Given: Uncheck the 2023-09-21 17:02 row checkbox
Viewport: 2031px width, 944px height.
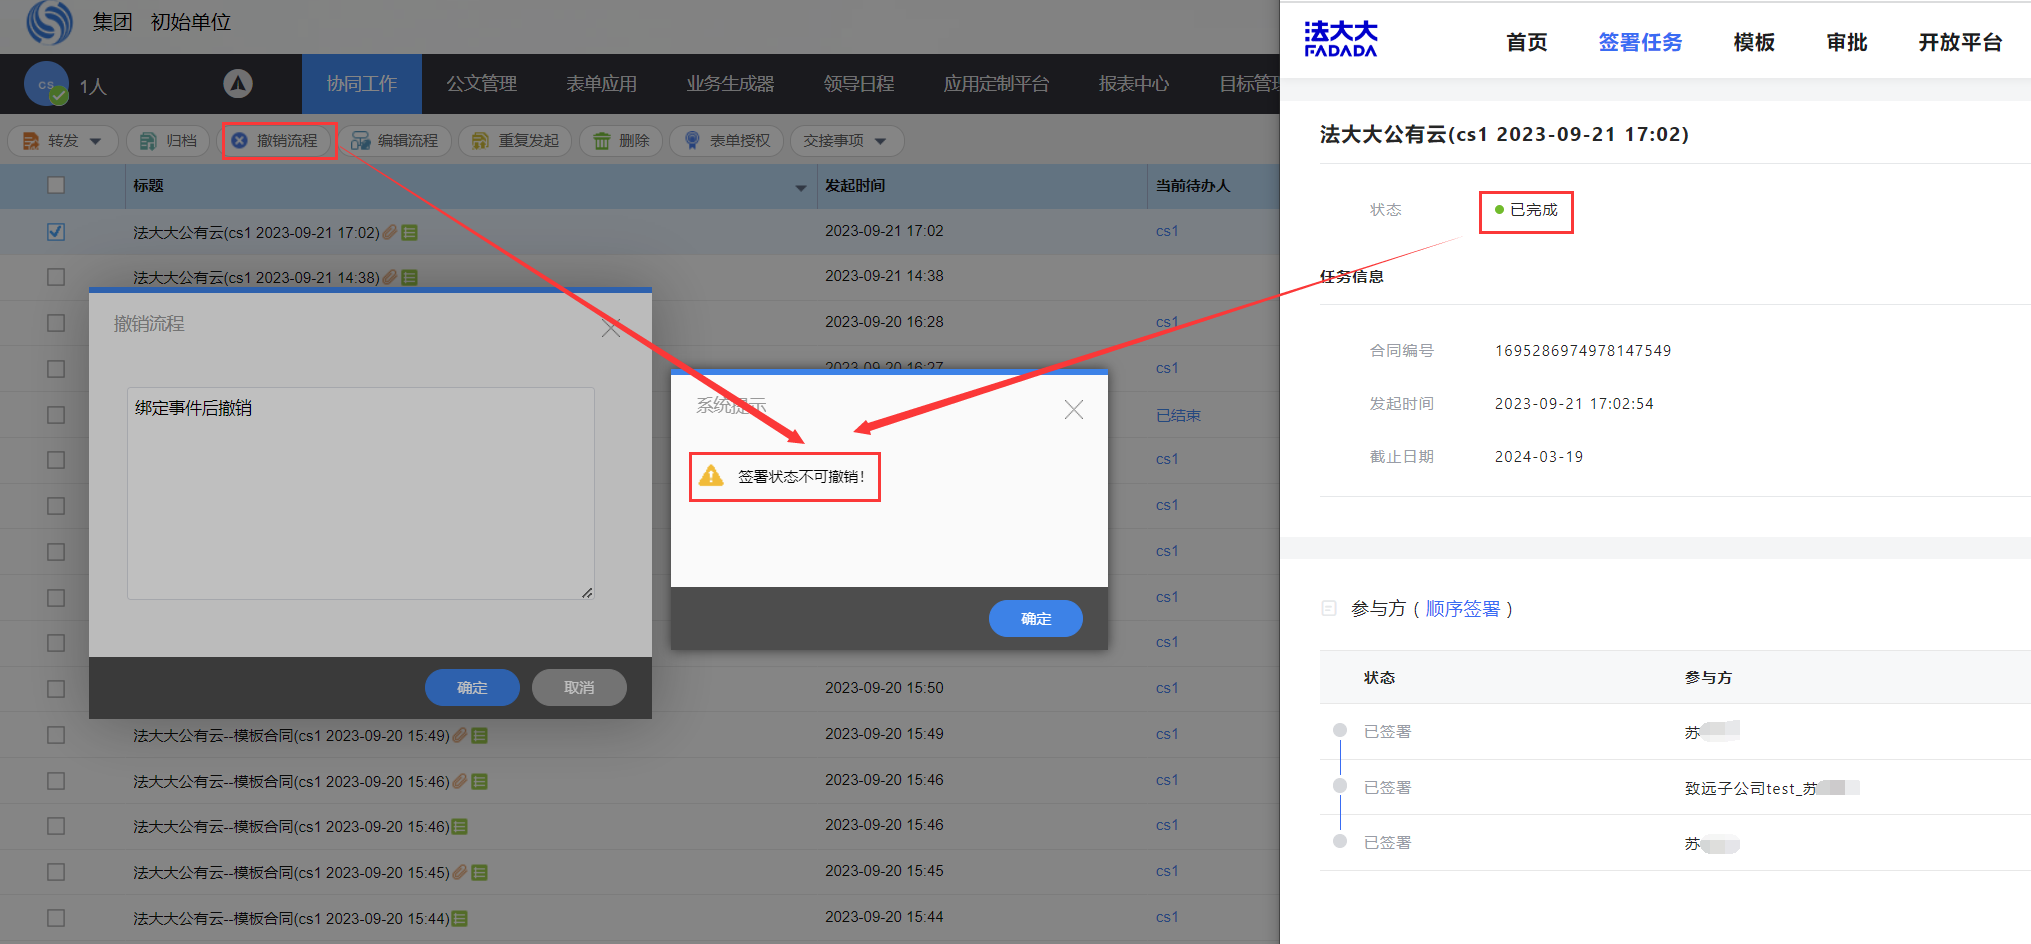Looking at the screenshot, I should (56, 232).
